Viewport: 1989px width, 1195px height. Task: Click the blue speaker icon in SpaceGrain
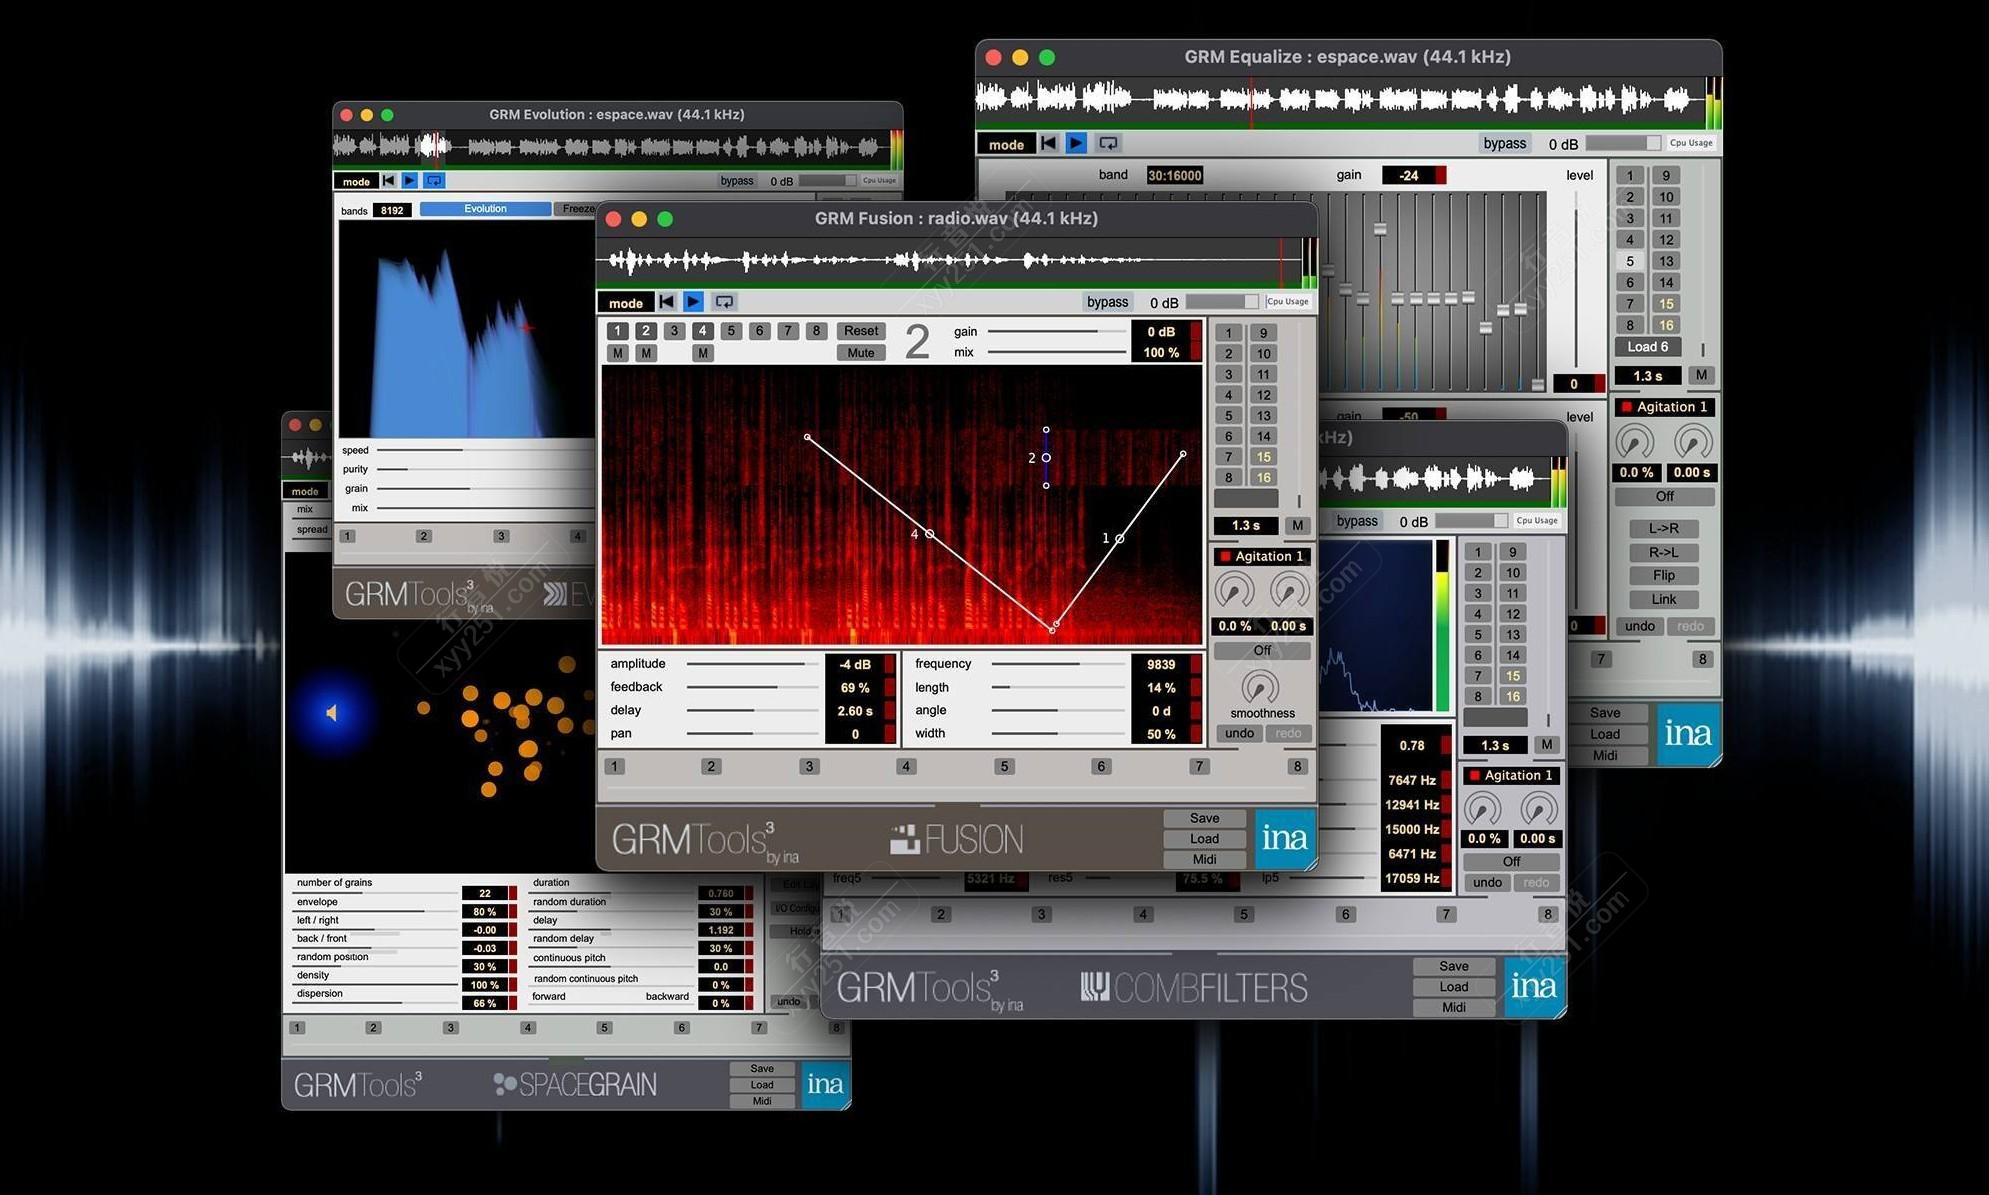[x=331, y=713]
